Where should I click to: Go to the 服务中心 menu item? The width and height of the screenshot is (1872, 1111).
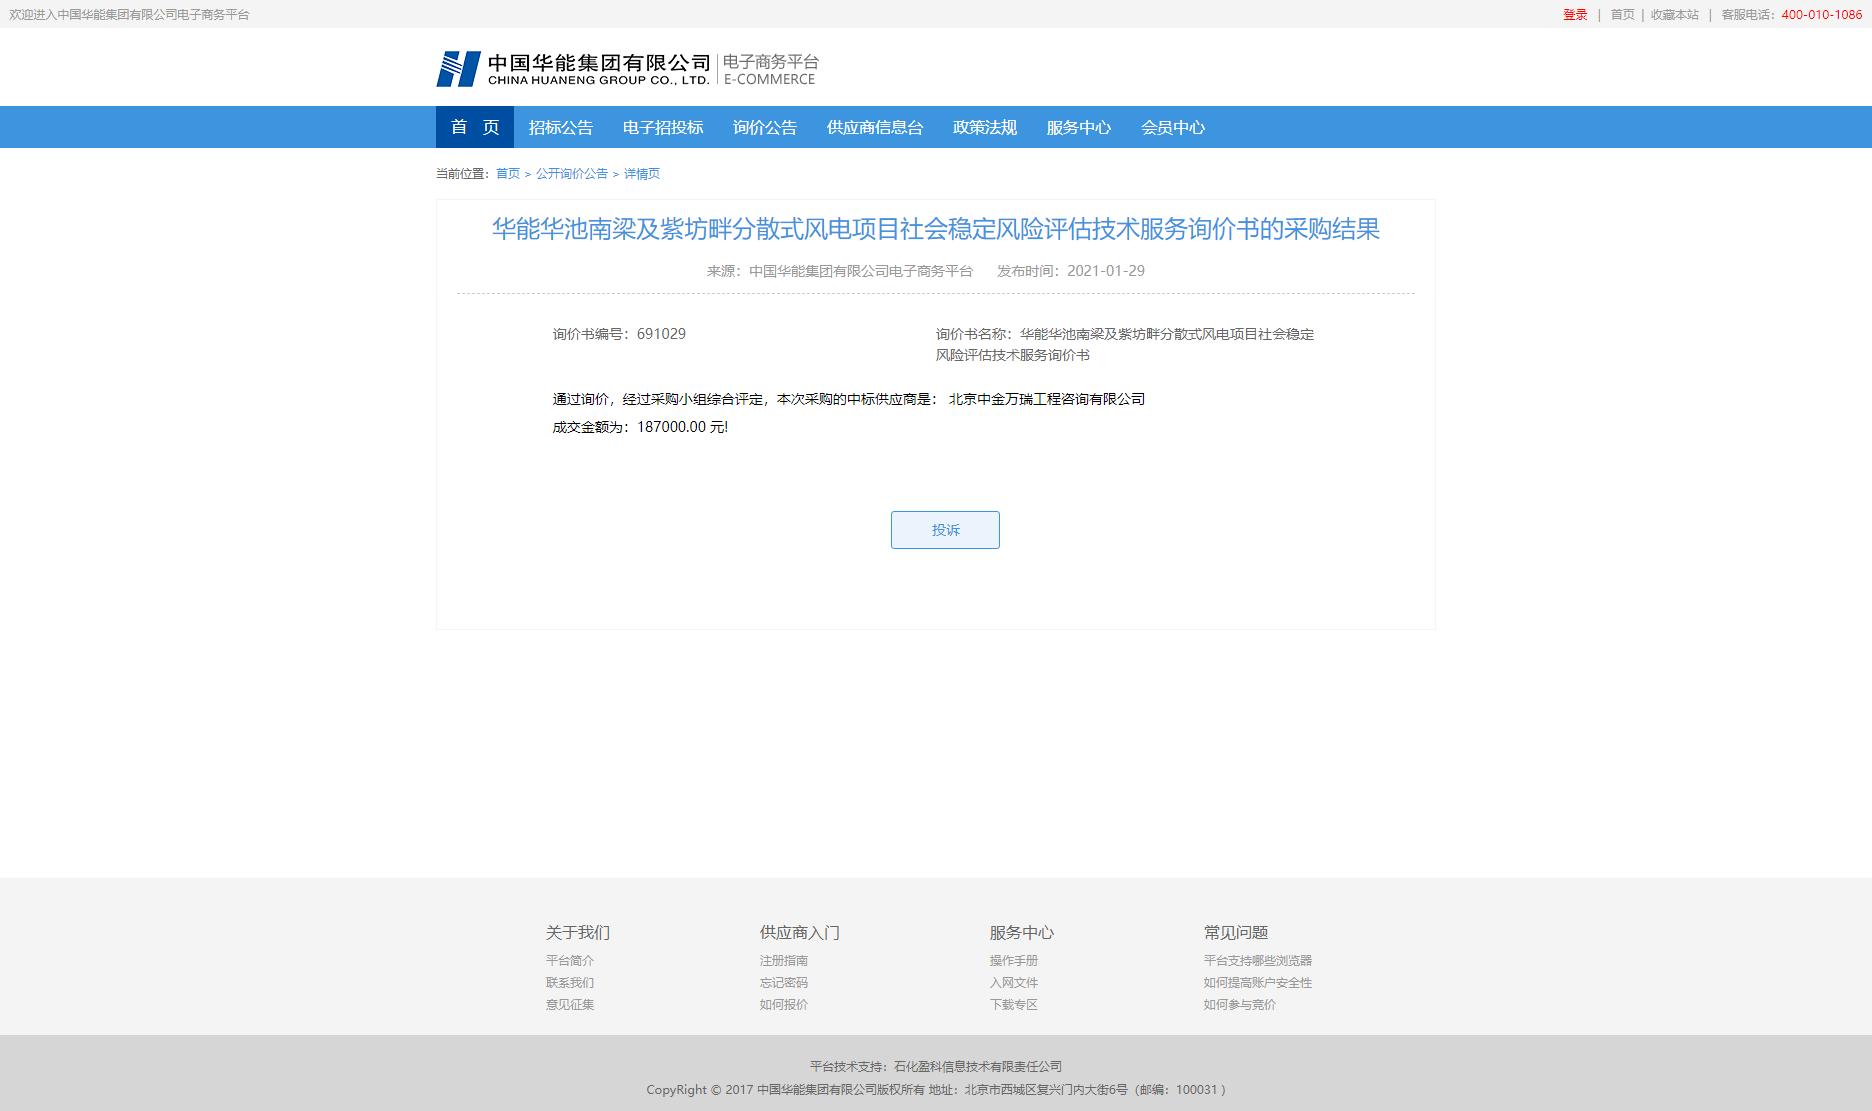[x=1078, y=127]
